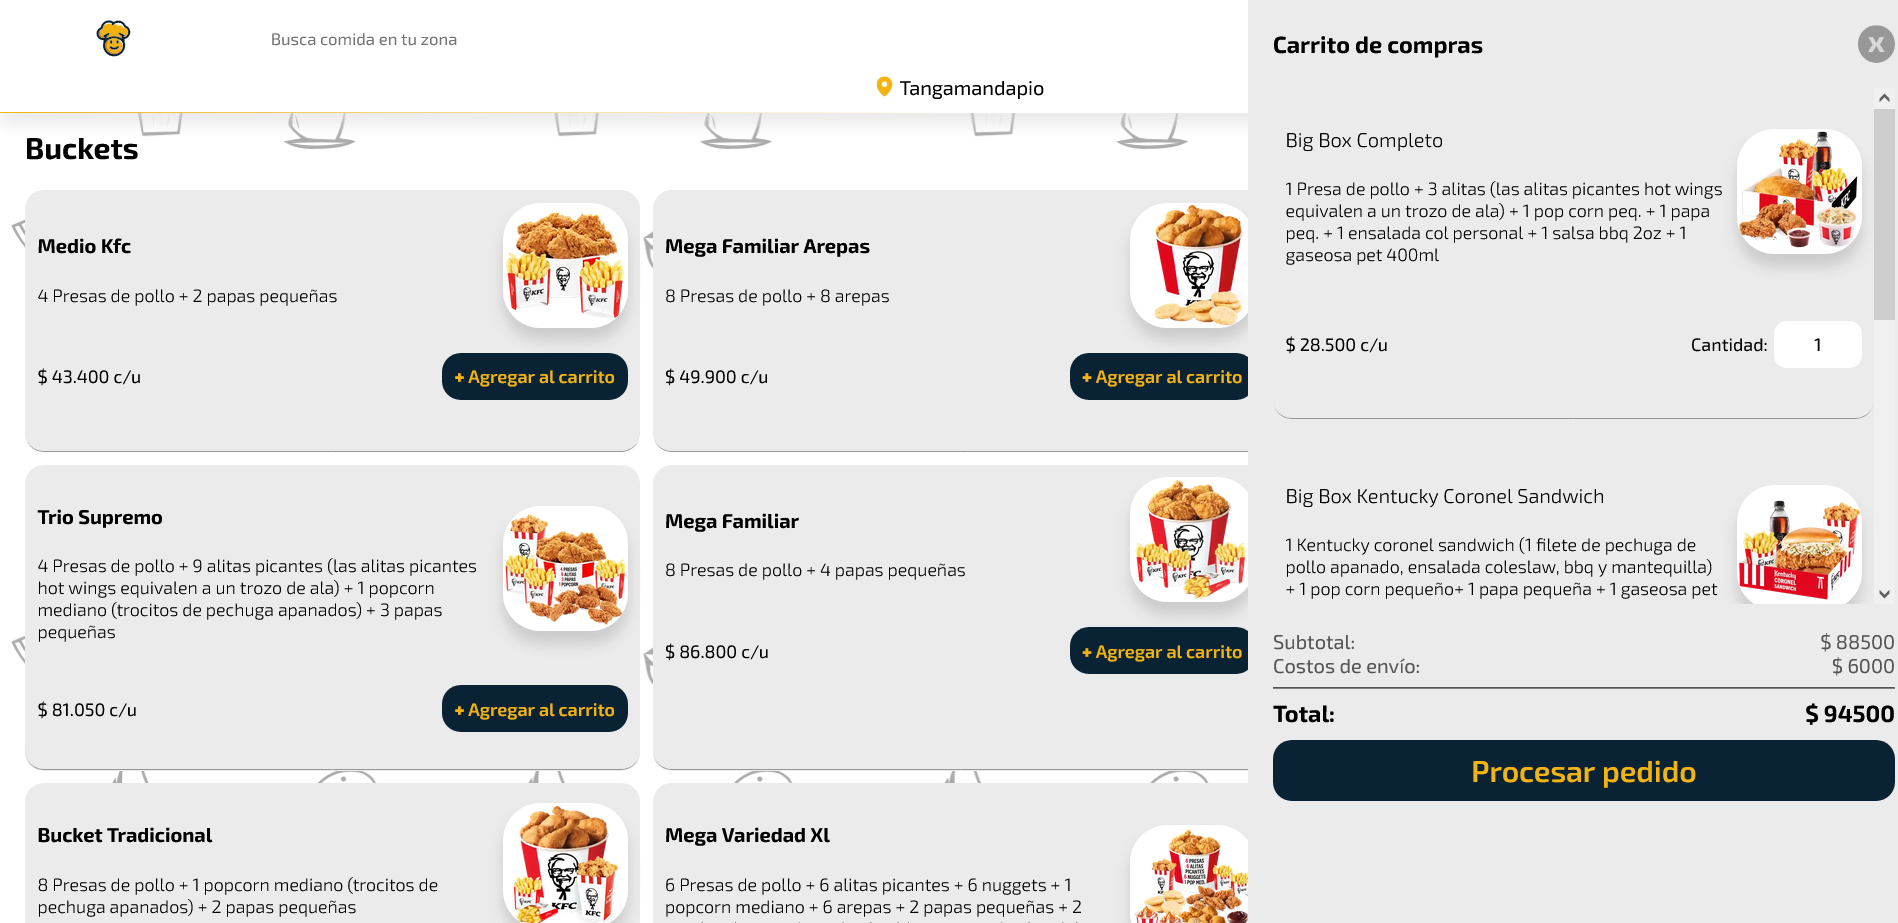Click Big Box Kentucky Coronel Sandwich image

click(x=1799, y=544)
